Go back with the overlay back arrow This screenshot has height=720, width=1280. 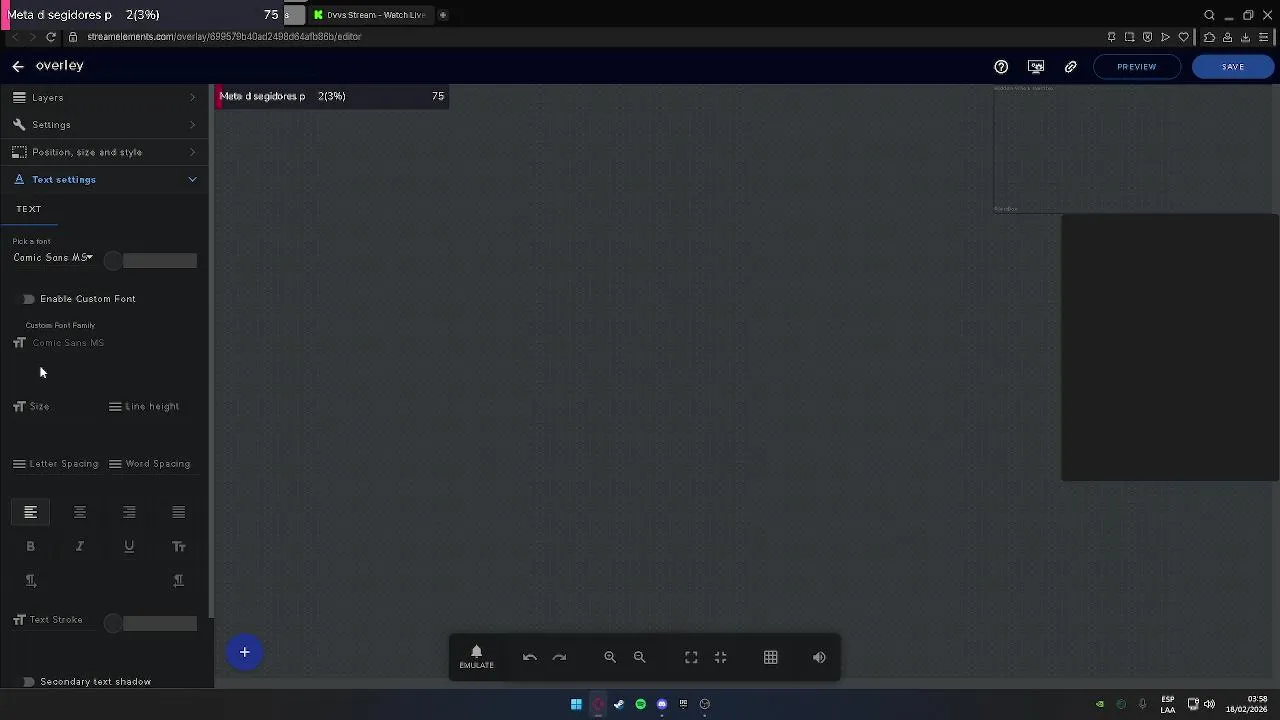pos(18,66)
